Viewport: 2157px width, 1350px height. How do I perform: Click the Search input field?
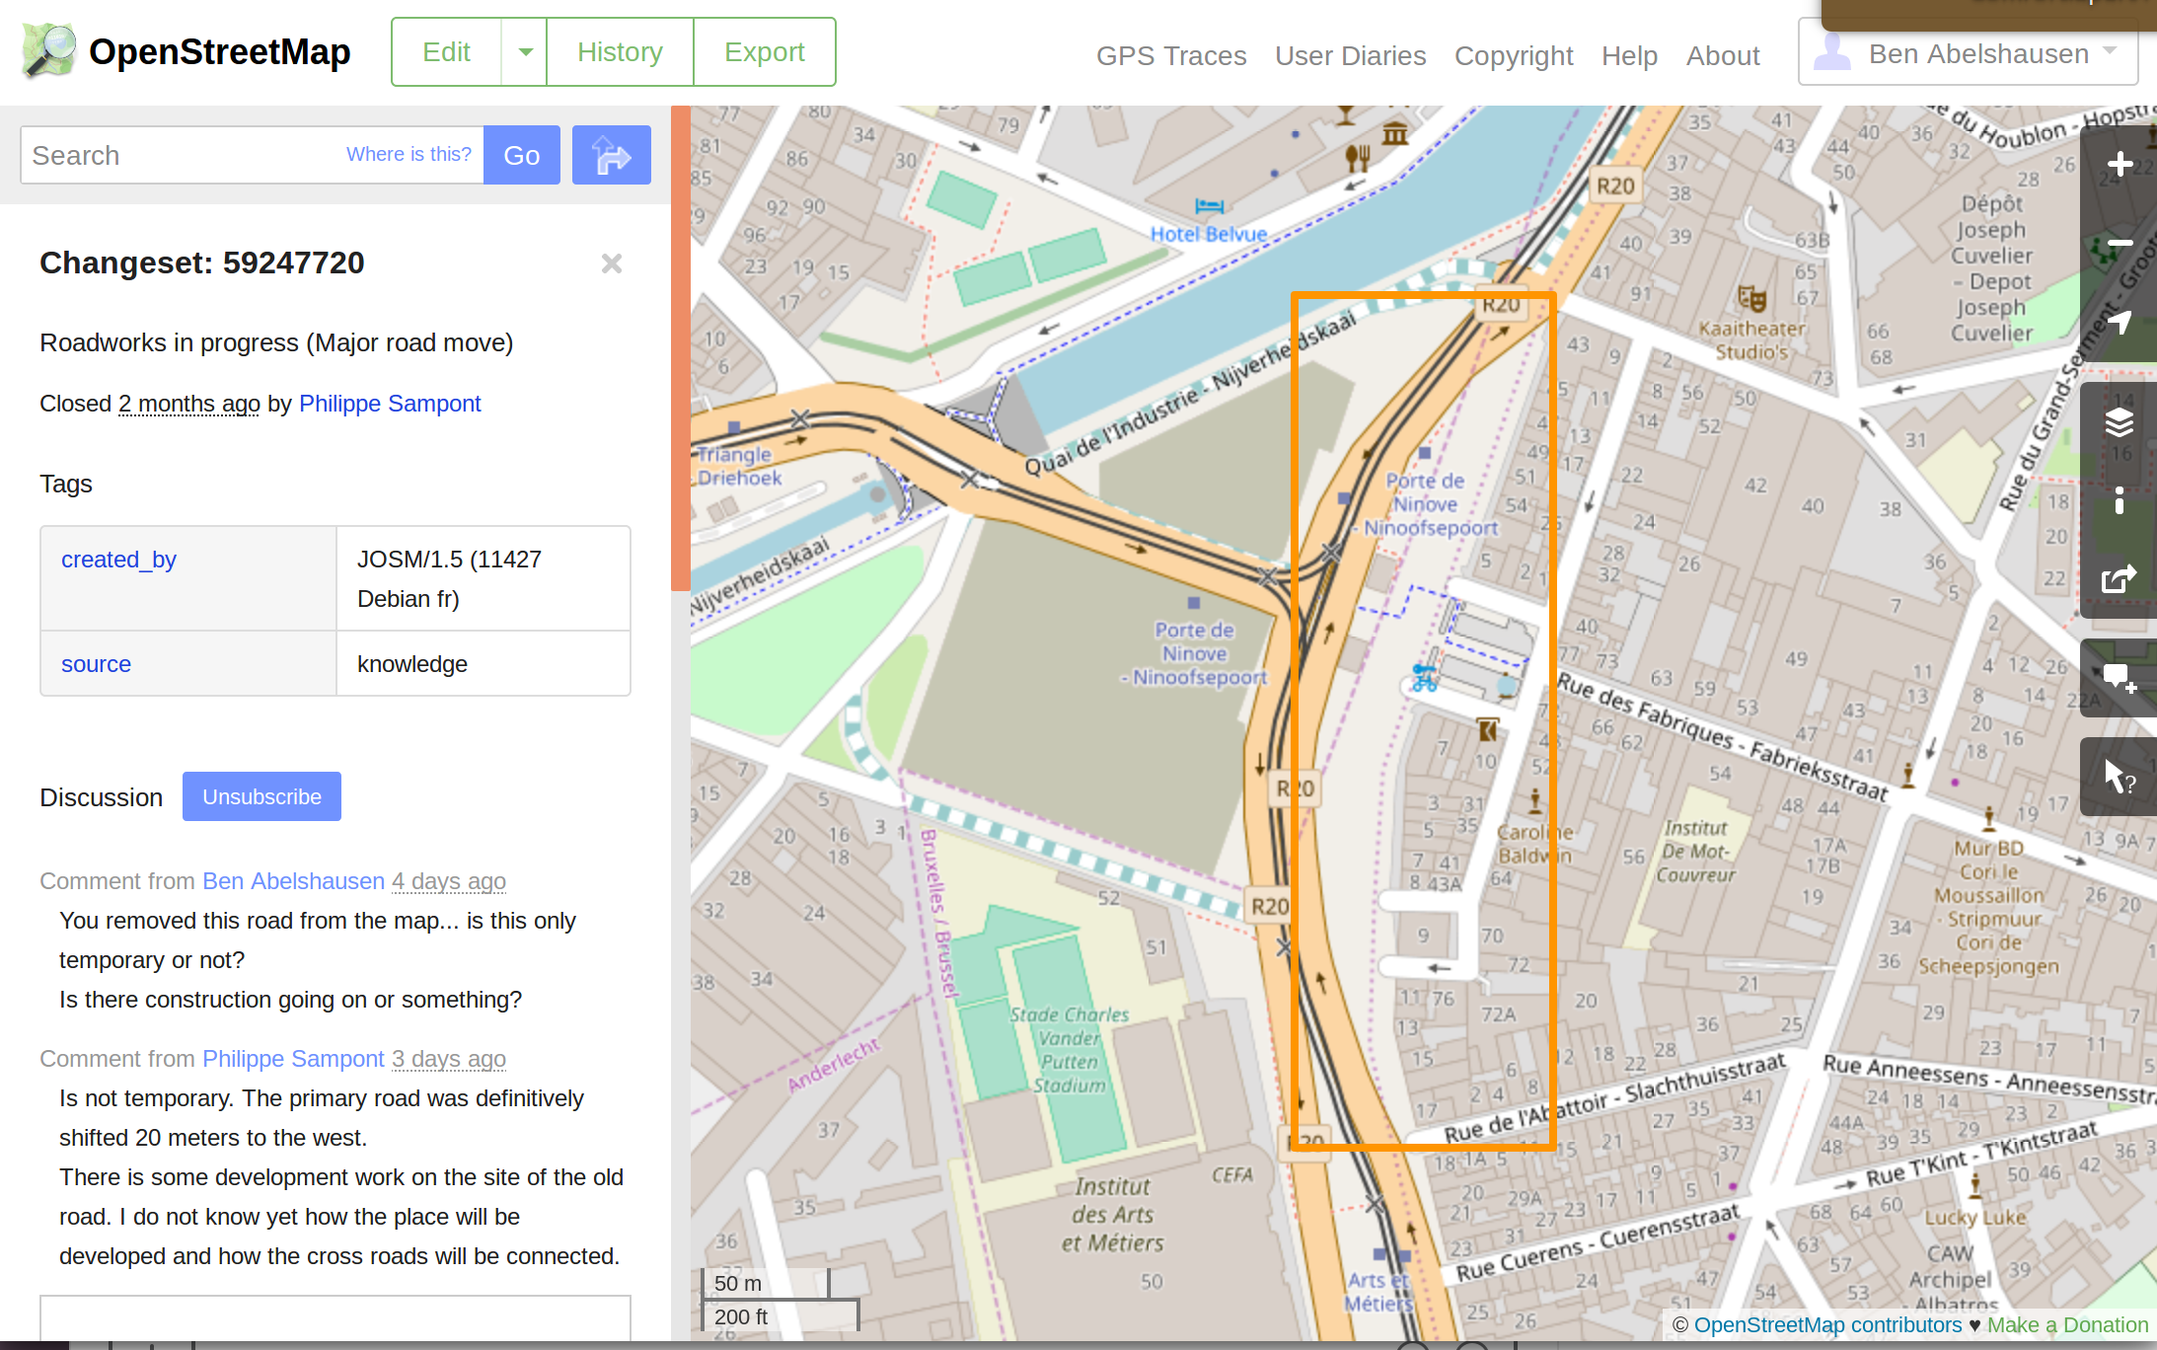tap(180, 155)
